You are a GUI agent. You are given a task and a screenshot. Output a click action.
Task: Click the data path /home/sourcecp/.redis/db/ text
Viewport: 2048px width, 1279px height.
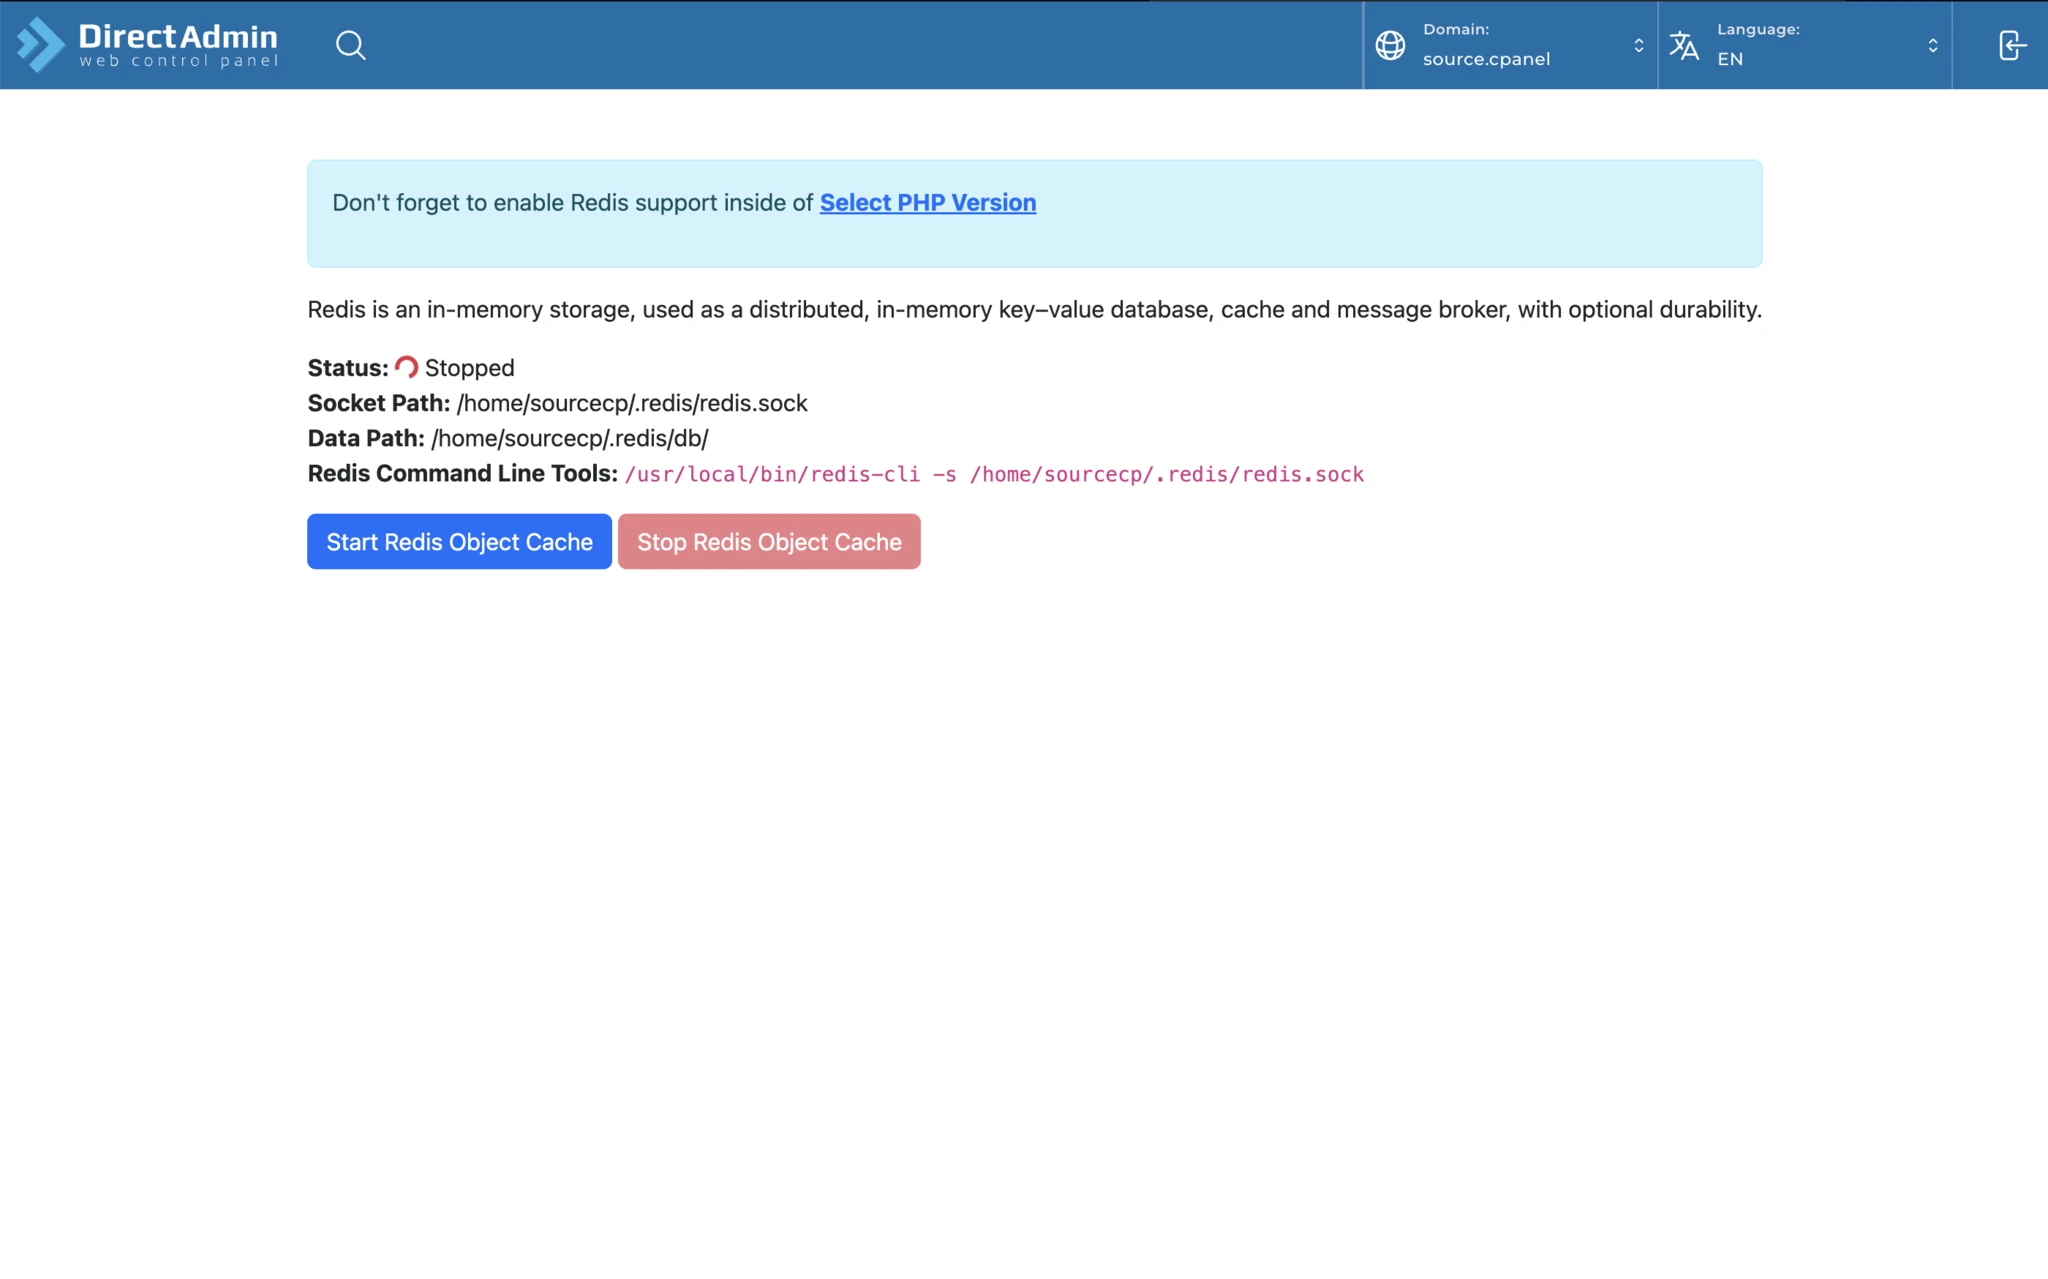click(x=570, y=438)
